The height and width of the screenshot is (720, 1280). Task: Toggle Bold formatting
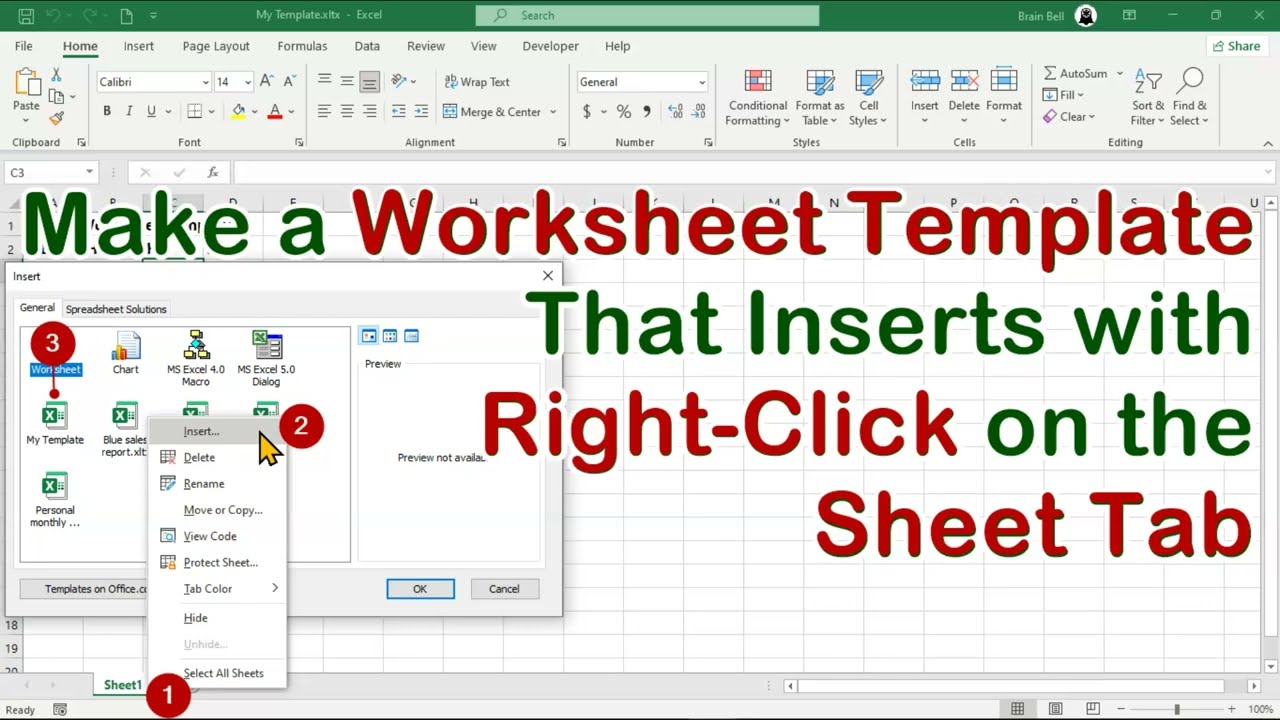coord(107,112)
